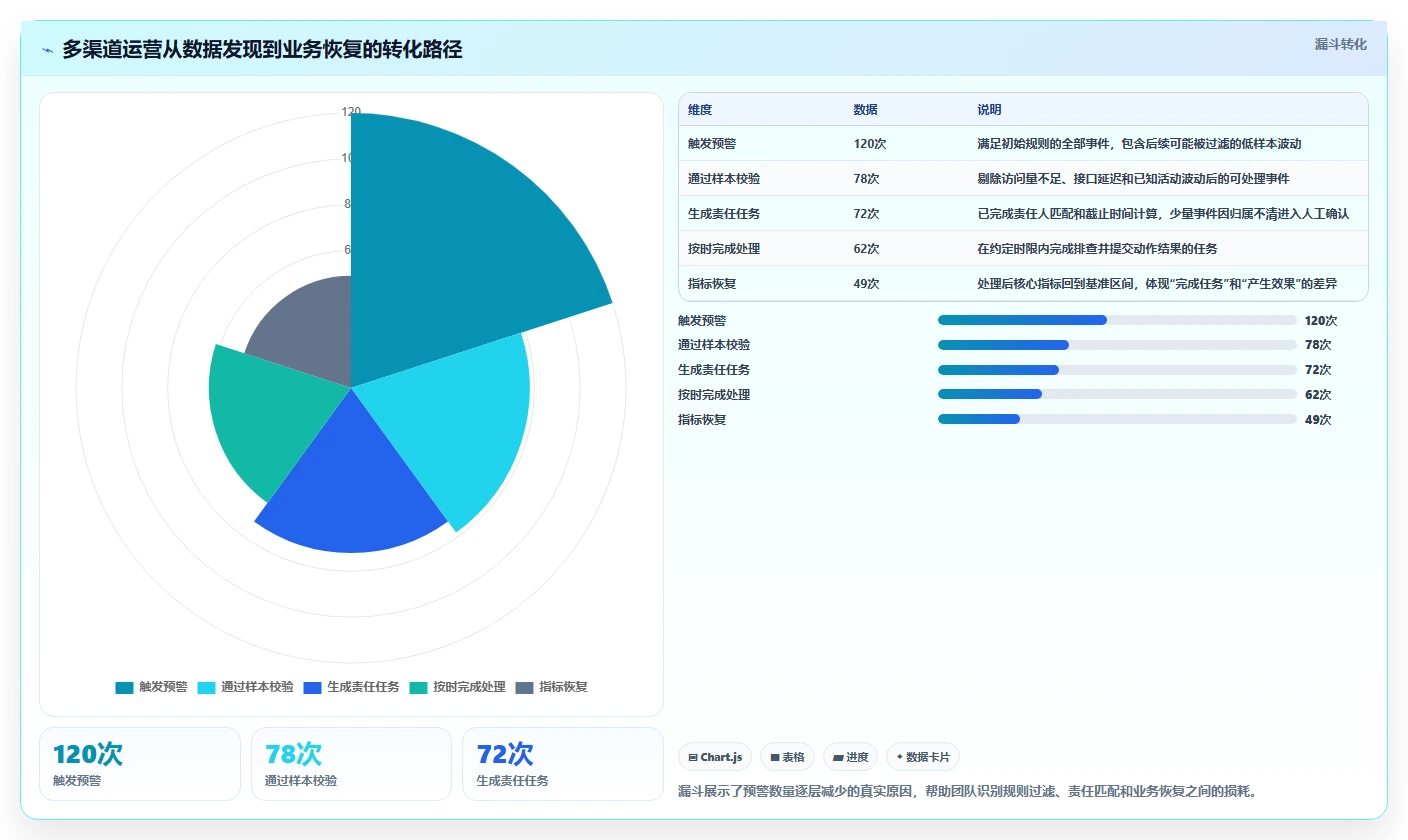The image size is (1408, 840).
Task: Click the 62次 table cell
Action: [x=867, y=249]
